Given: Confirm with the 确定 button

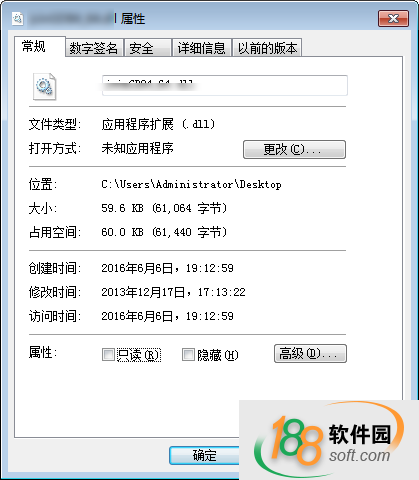Looking at the screenshot, I should click(x=204, y=455).
